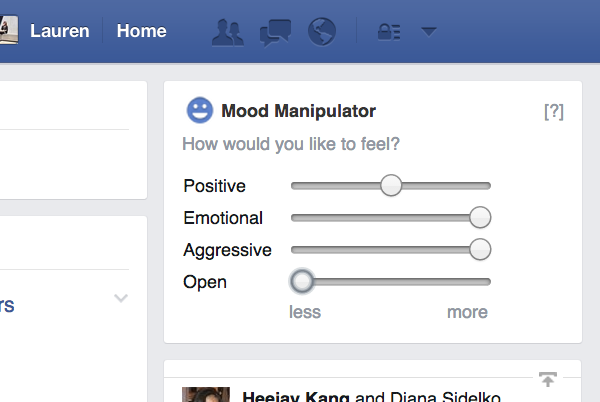Screen dimensions: 600x402
Task: Click the Mood Manipulator smiley icon
Action: tap(200, 111)
